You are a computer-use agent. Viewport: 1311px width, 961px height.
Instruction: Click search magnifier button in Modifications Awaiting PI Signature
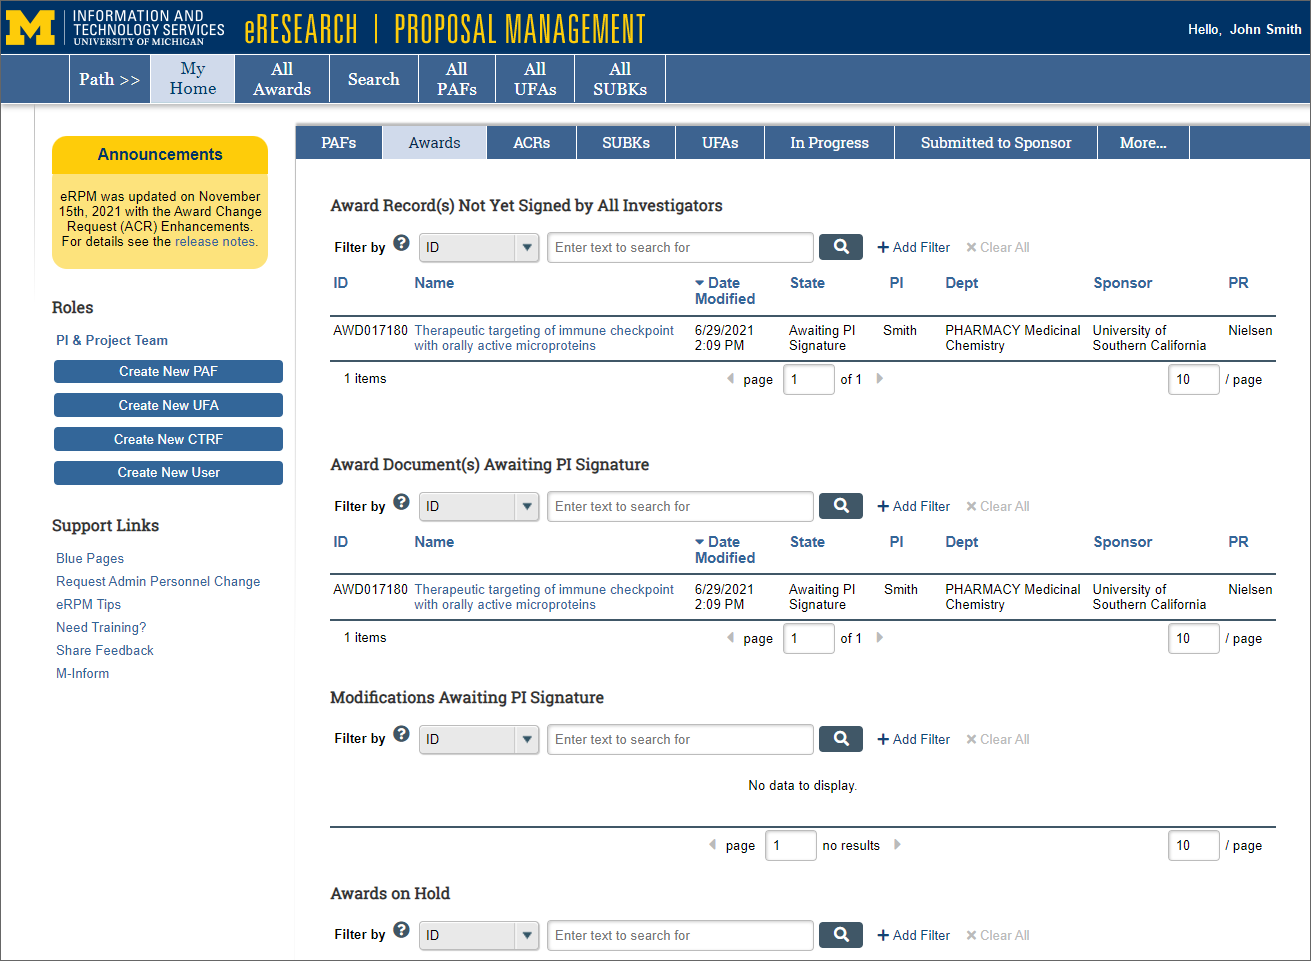coord(841,739)
